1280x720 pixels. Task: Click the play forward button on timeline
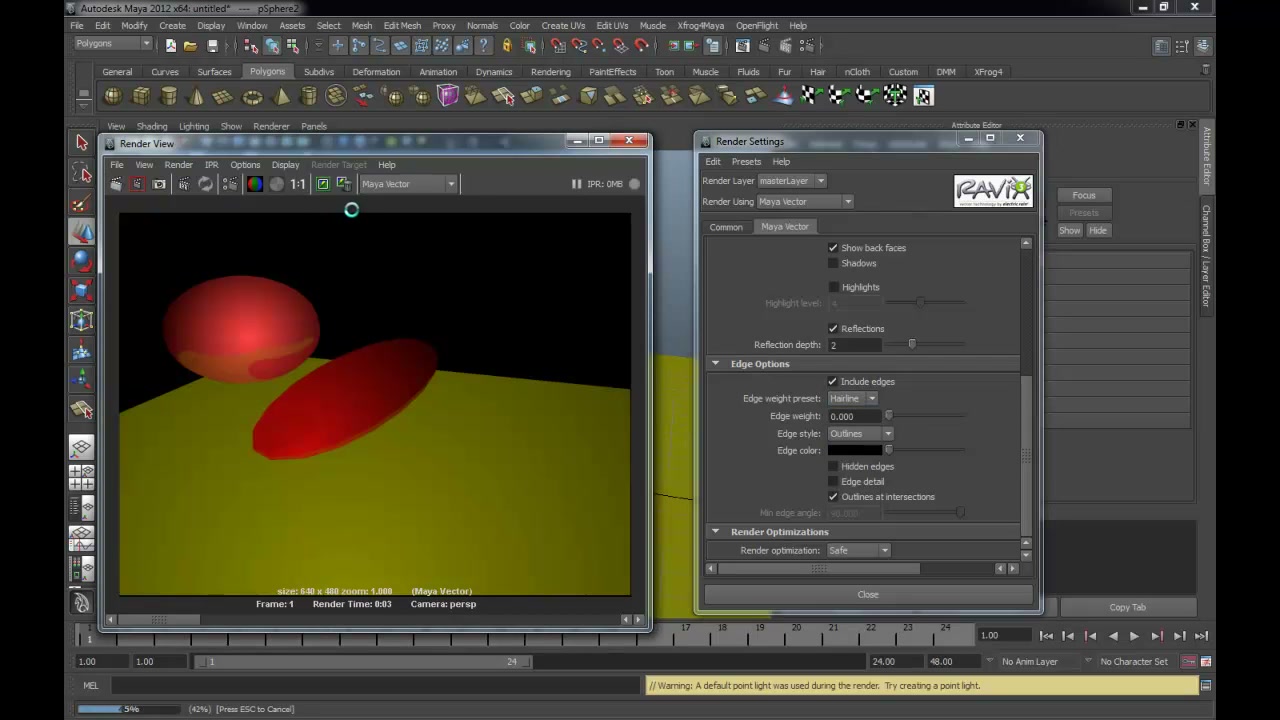tap(1134, 636)
